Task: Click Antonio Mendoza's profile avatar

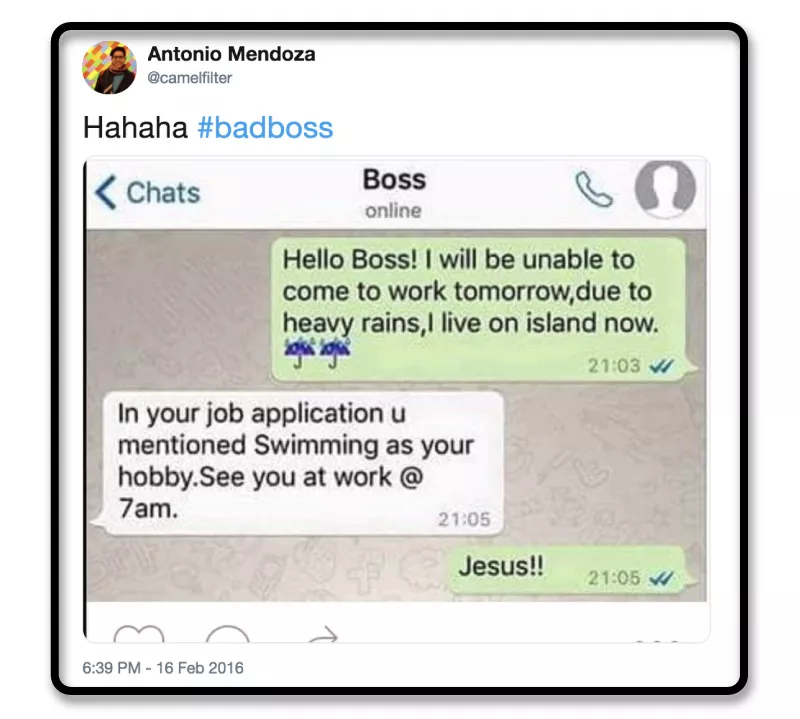Action: tap(109, 68)
